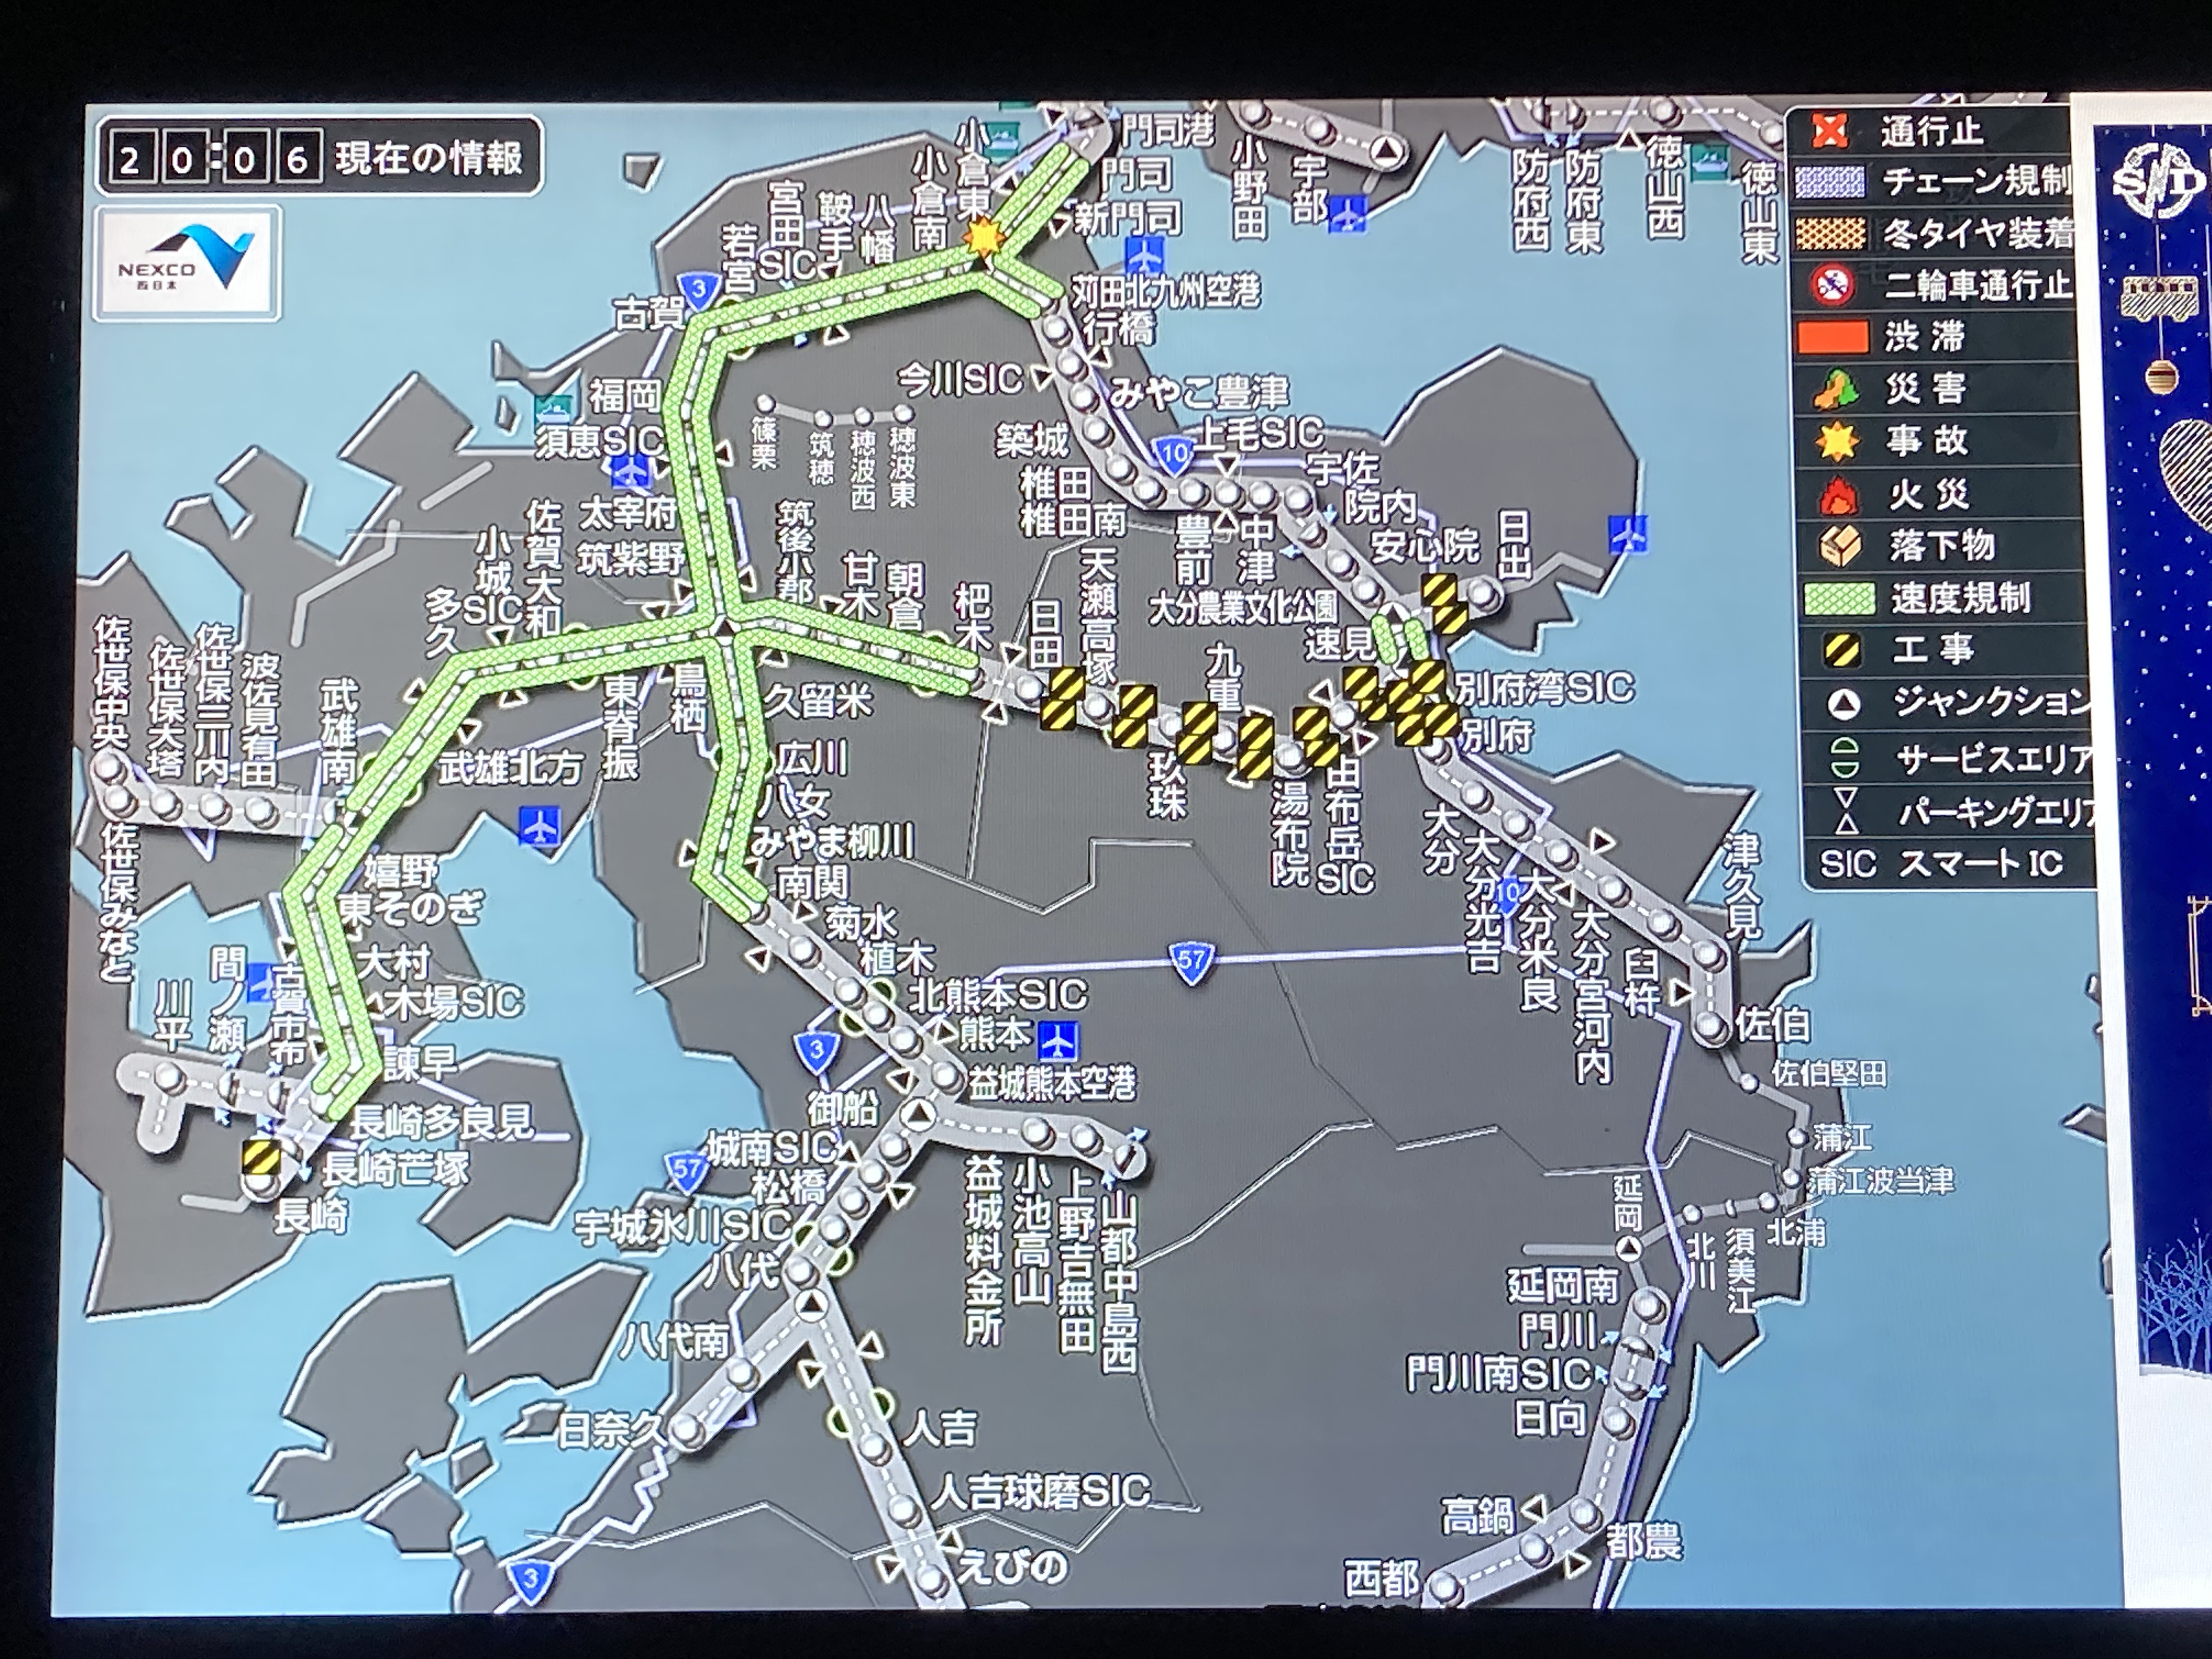Click the 事故 accident legend icon
Screen dimensions: 2212x1659
pos(1837,441)
